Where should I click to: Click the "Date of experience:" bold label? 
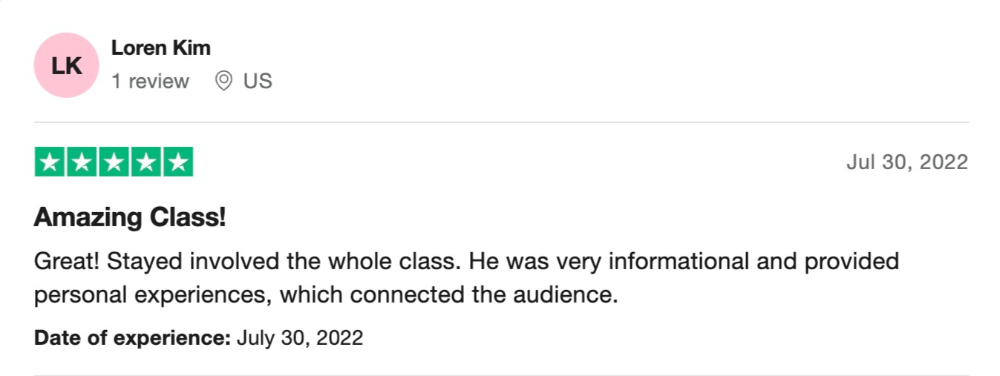tap(132, 338)
